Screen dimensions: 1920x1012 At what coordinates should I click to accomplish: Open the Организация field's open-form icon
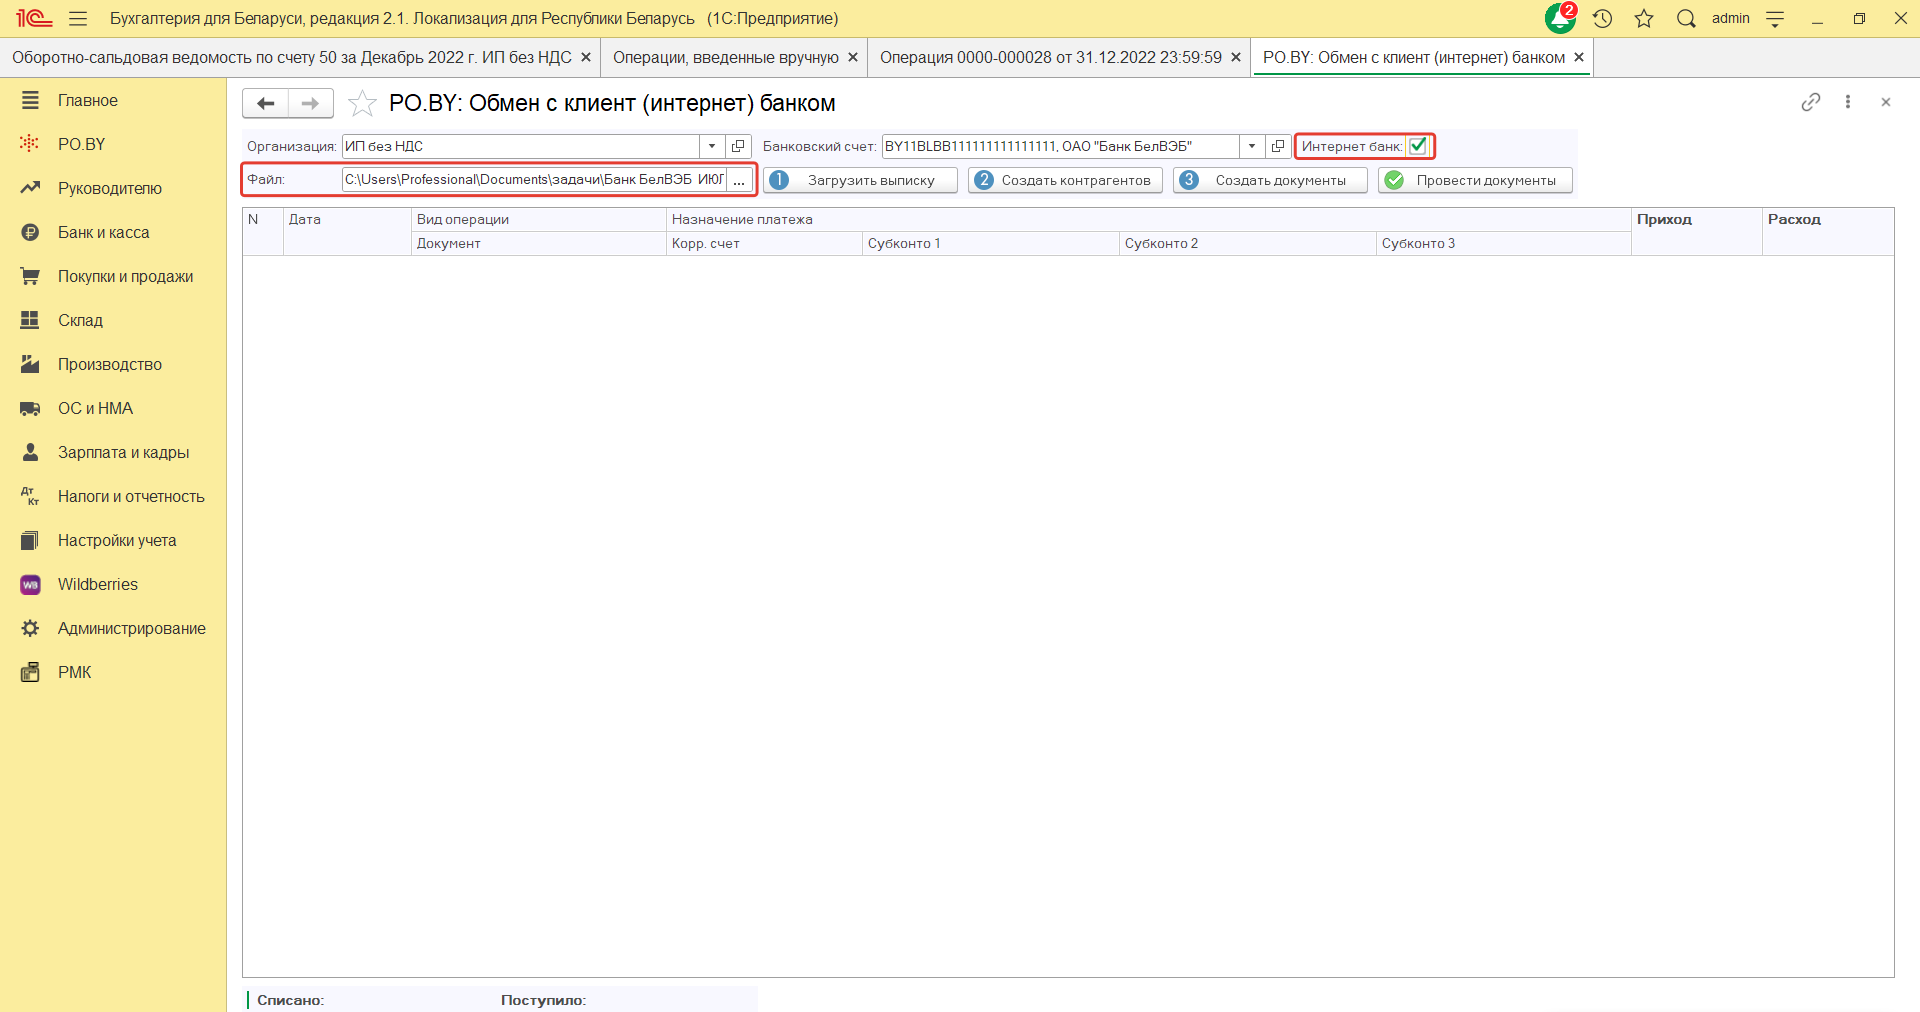point(738,146)
